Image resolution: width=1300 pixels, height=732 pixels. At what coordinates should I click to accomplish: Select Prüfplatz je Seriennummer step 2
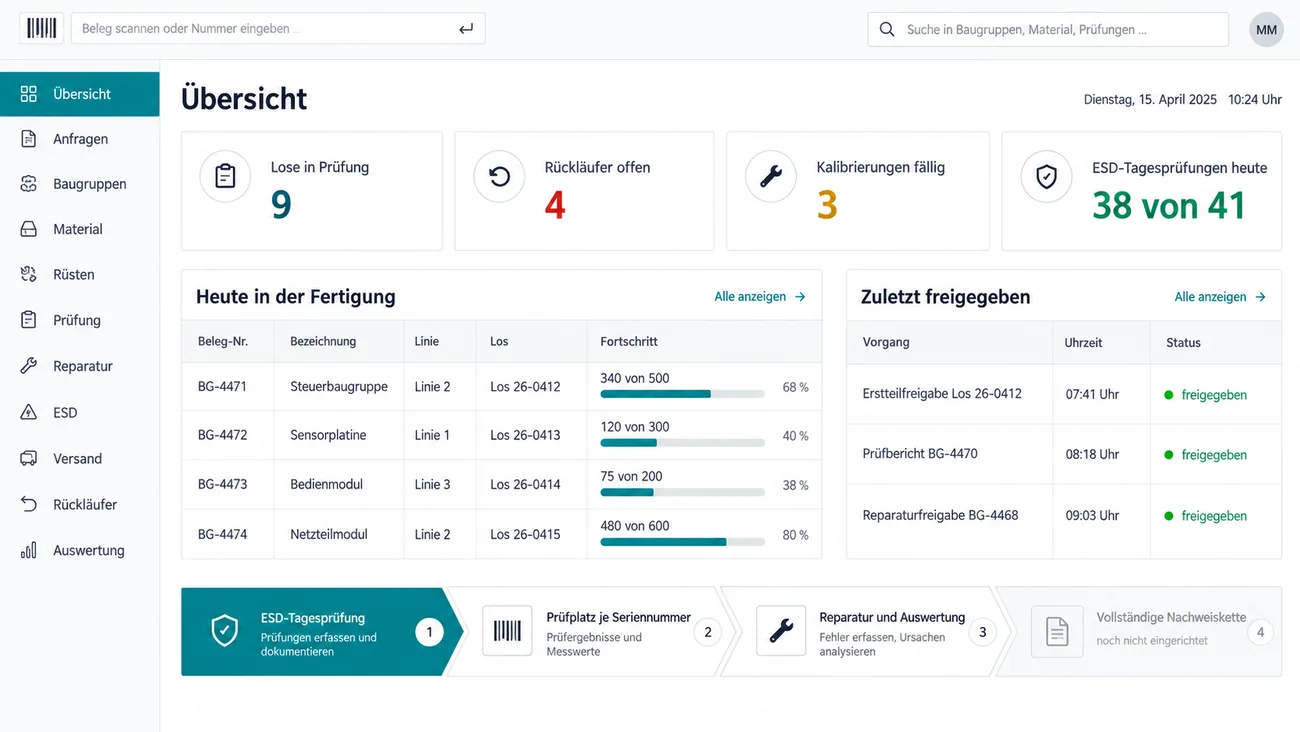click(x=594, y=631)
